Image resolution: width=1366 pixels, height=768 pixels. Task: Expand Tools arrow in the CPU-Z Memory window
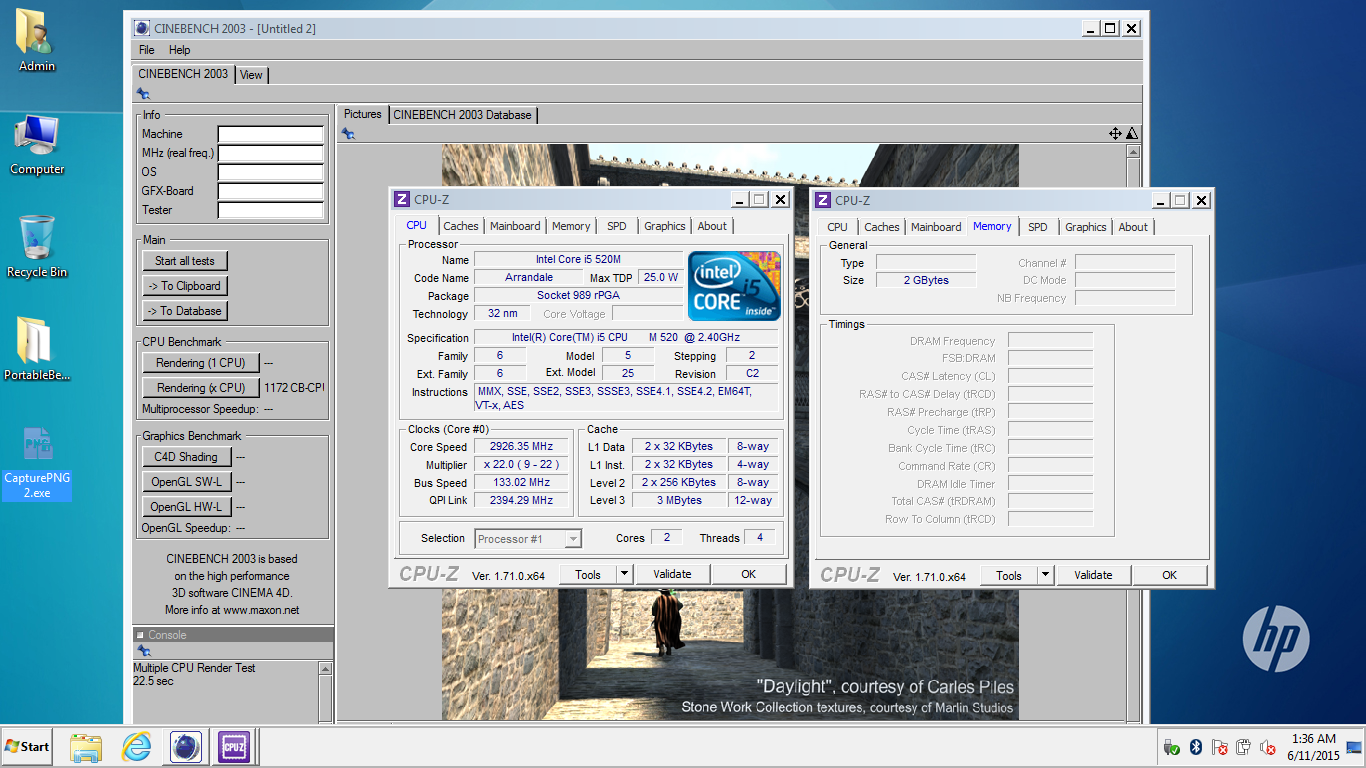(x=1046, y=575)
